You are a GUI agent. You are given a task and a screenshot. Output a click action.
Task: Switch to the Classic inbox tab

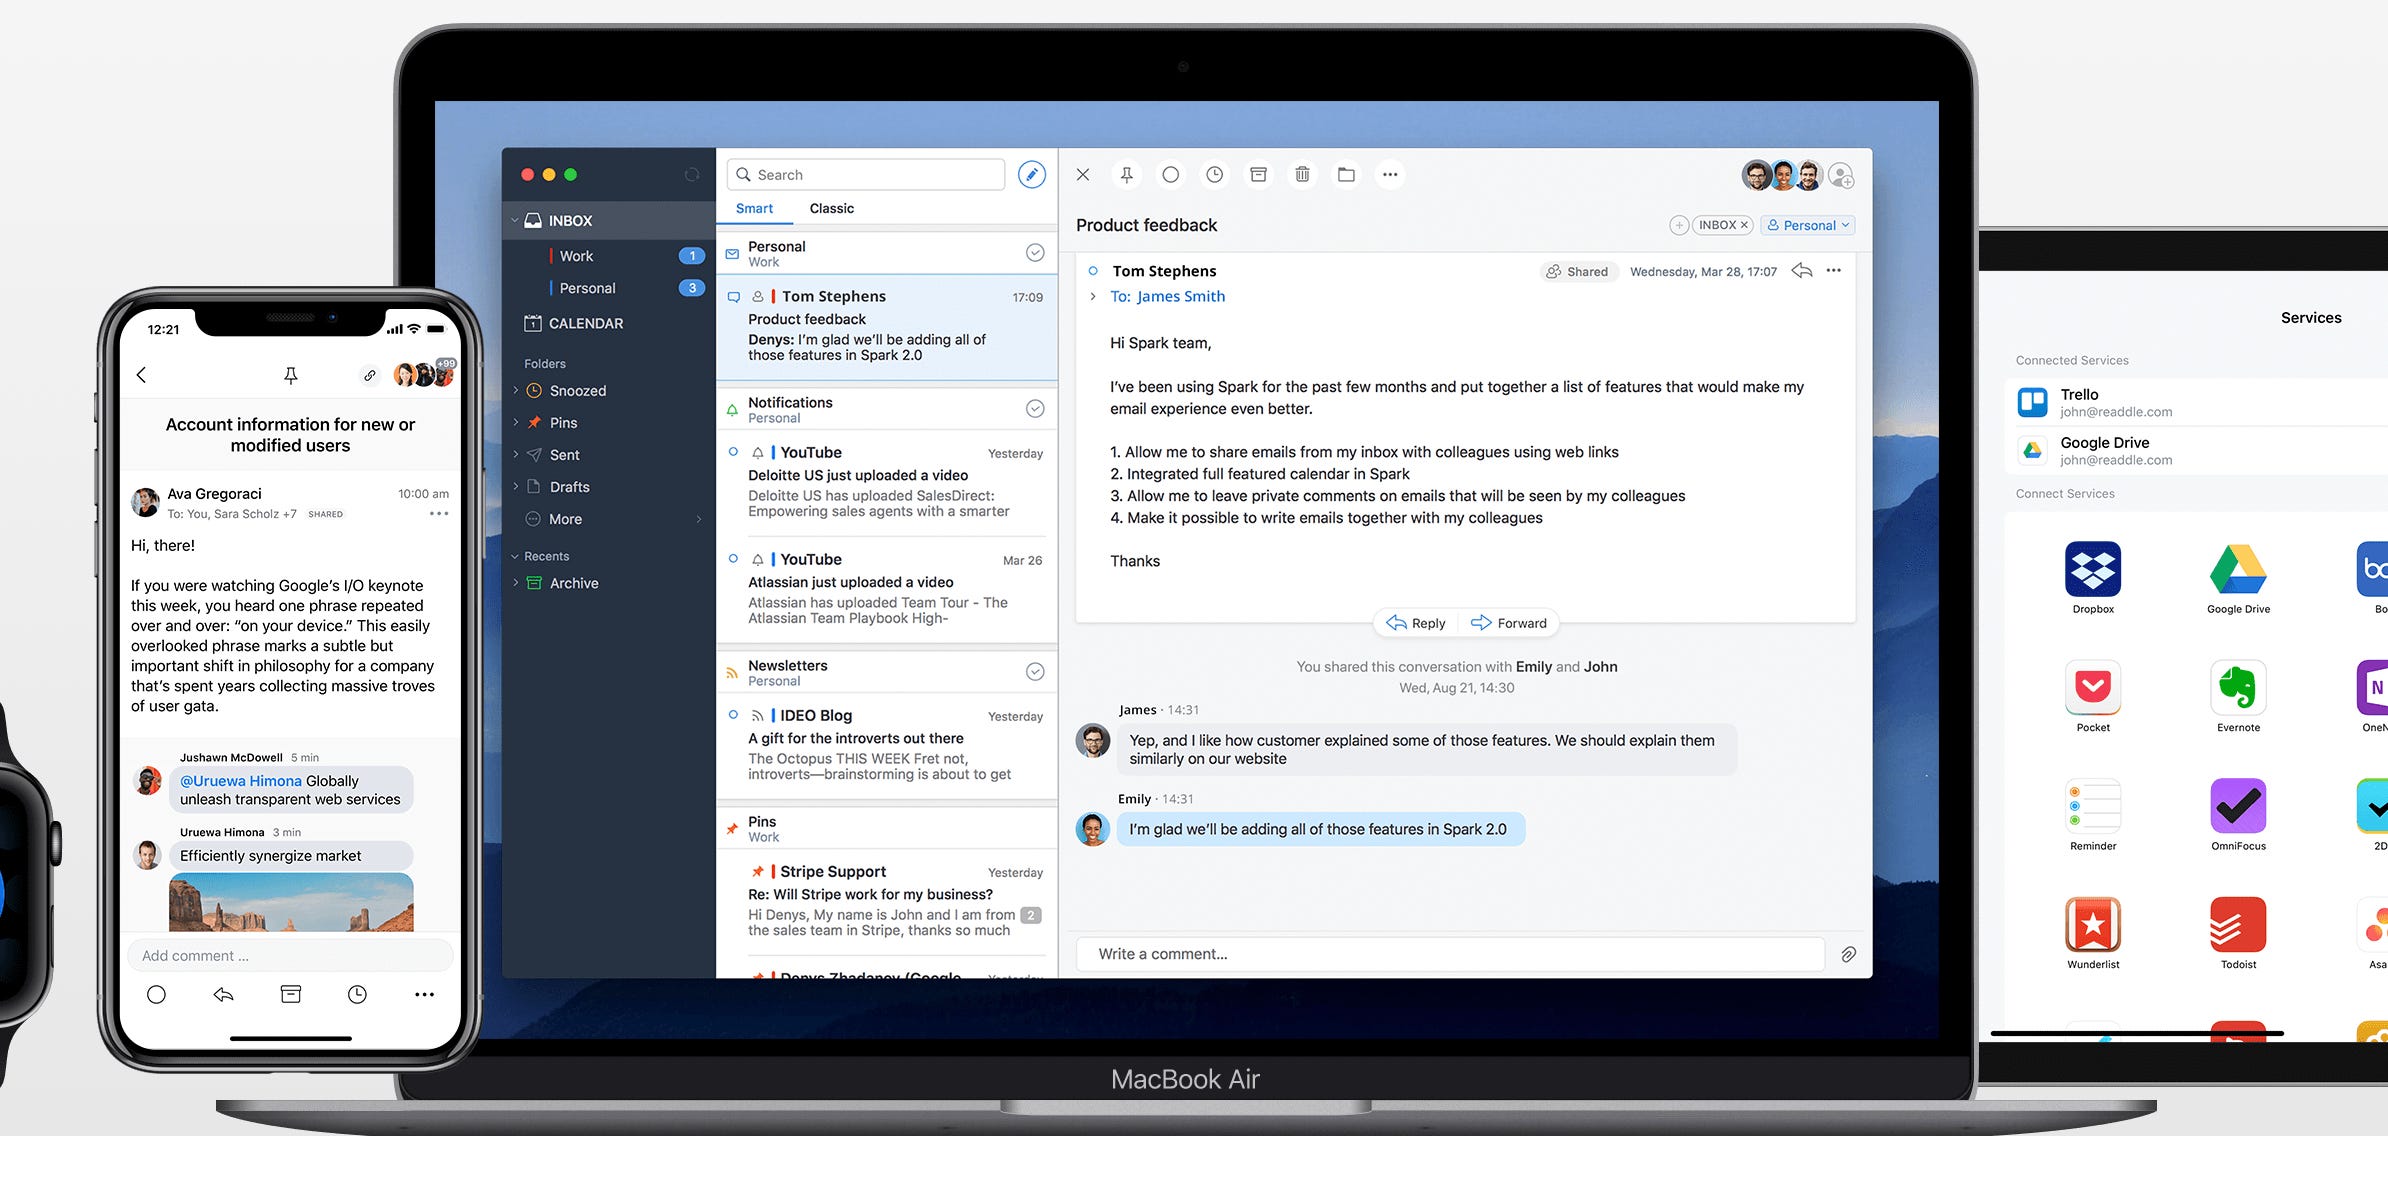831,208
